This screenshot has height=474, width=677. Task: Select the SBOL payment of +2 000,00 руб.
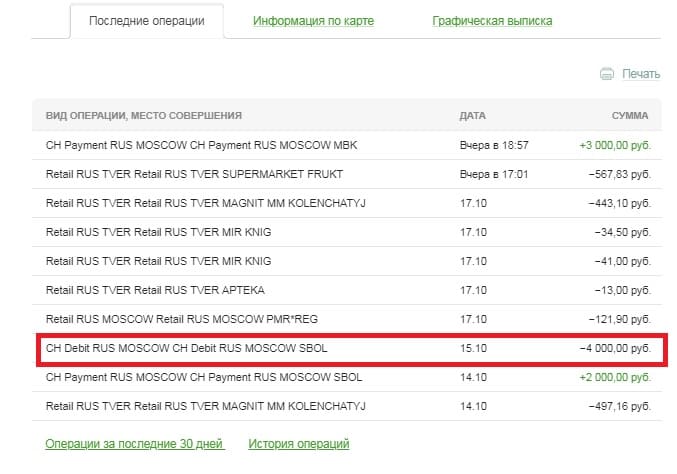(x=204, y=378)
